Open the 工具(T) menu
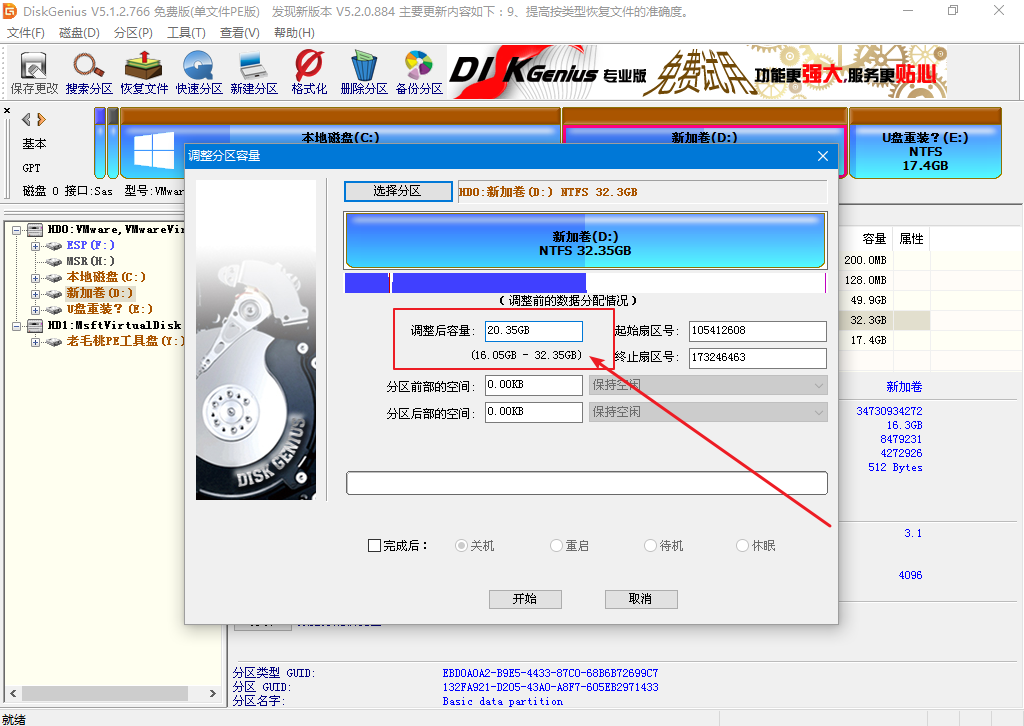The height and width of the screenshot is (726, 1024). click(x=186, y=33)
